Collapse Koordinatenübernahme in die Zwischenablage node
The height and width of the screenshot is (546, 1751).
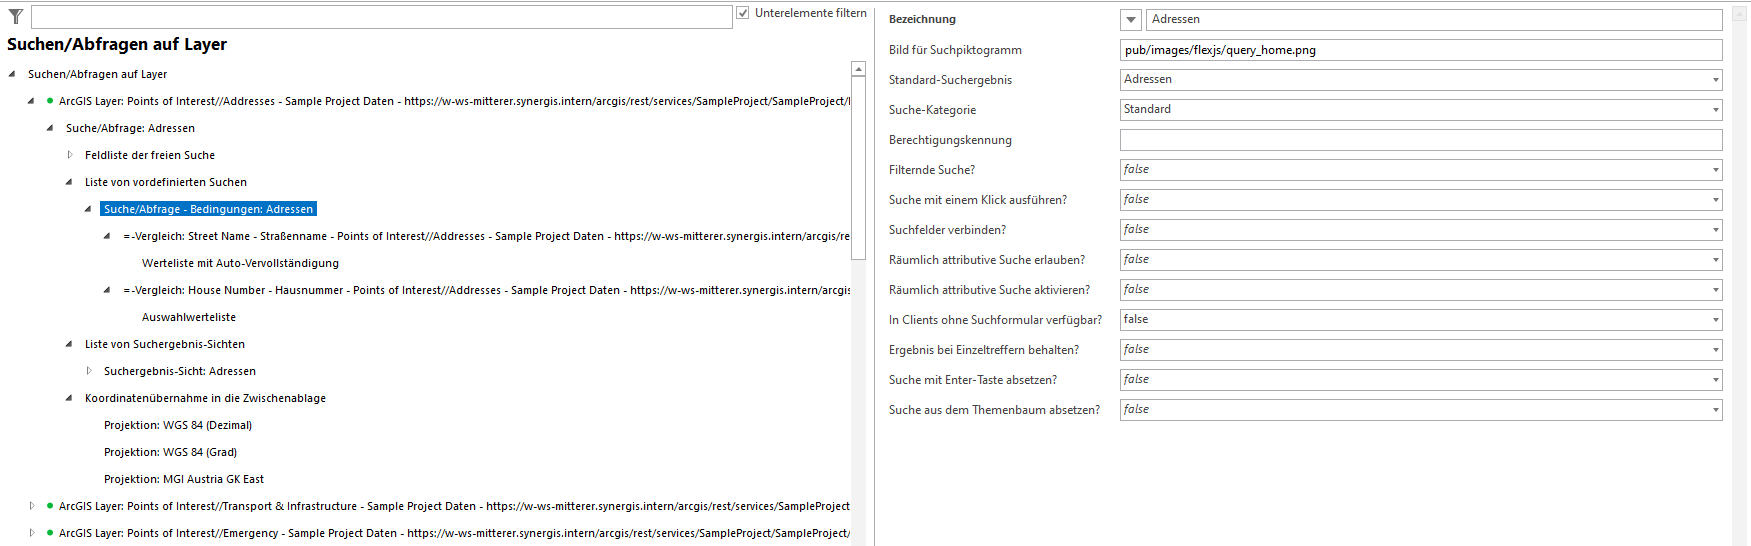(69, 398)
